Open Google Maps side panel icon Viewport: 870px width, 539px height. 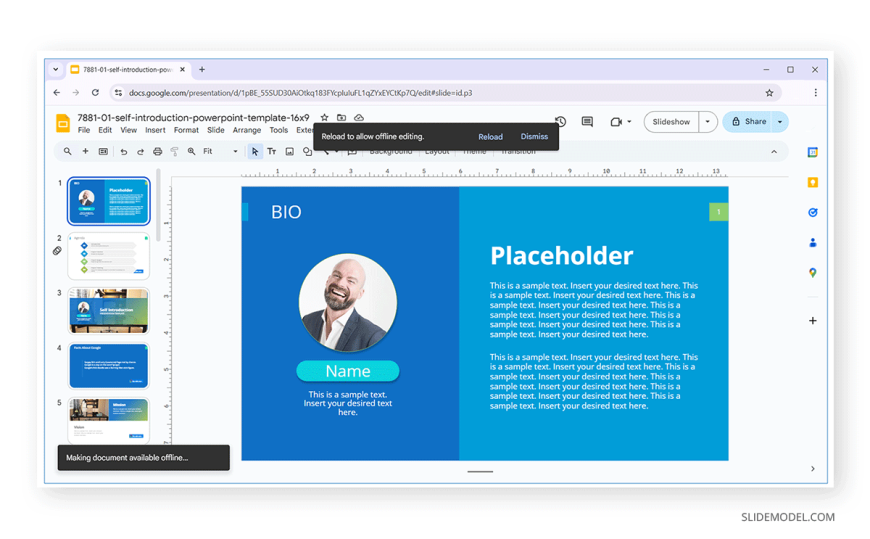(x=812, y=273)
